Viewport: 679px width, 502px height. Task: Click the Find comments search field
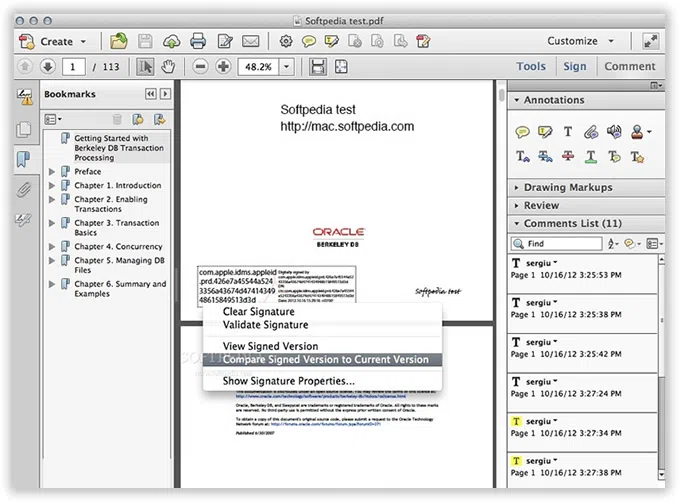click(556, 243)
